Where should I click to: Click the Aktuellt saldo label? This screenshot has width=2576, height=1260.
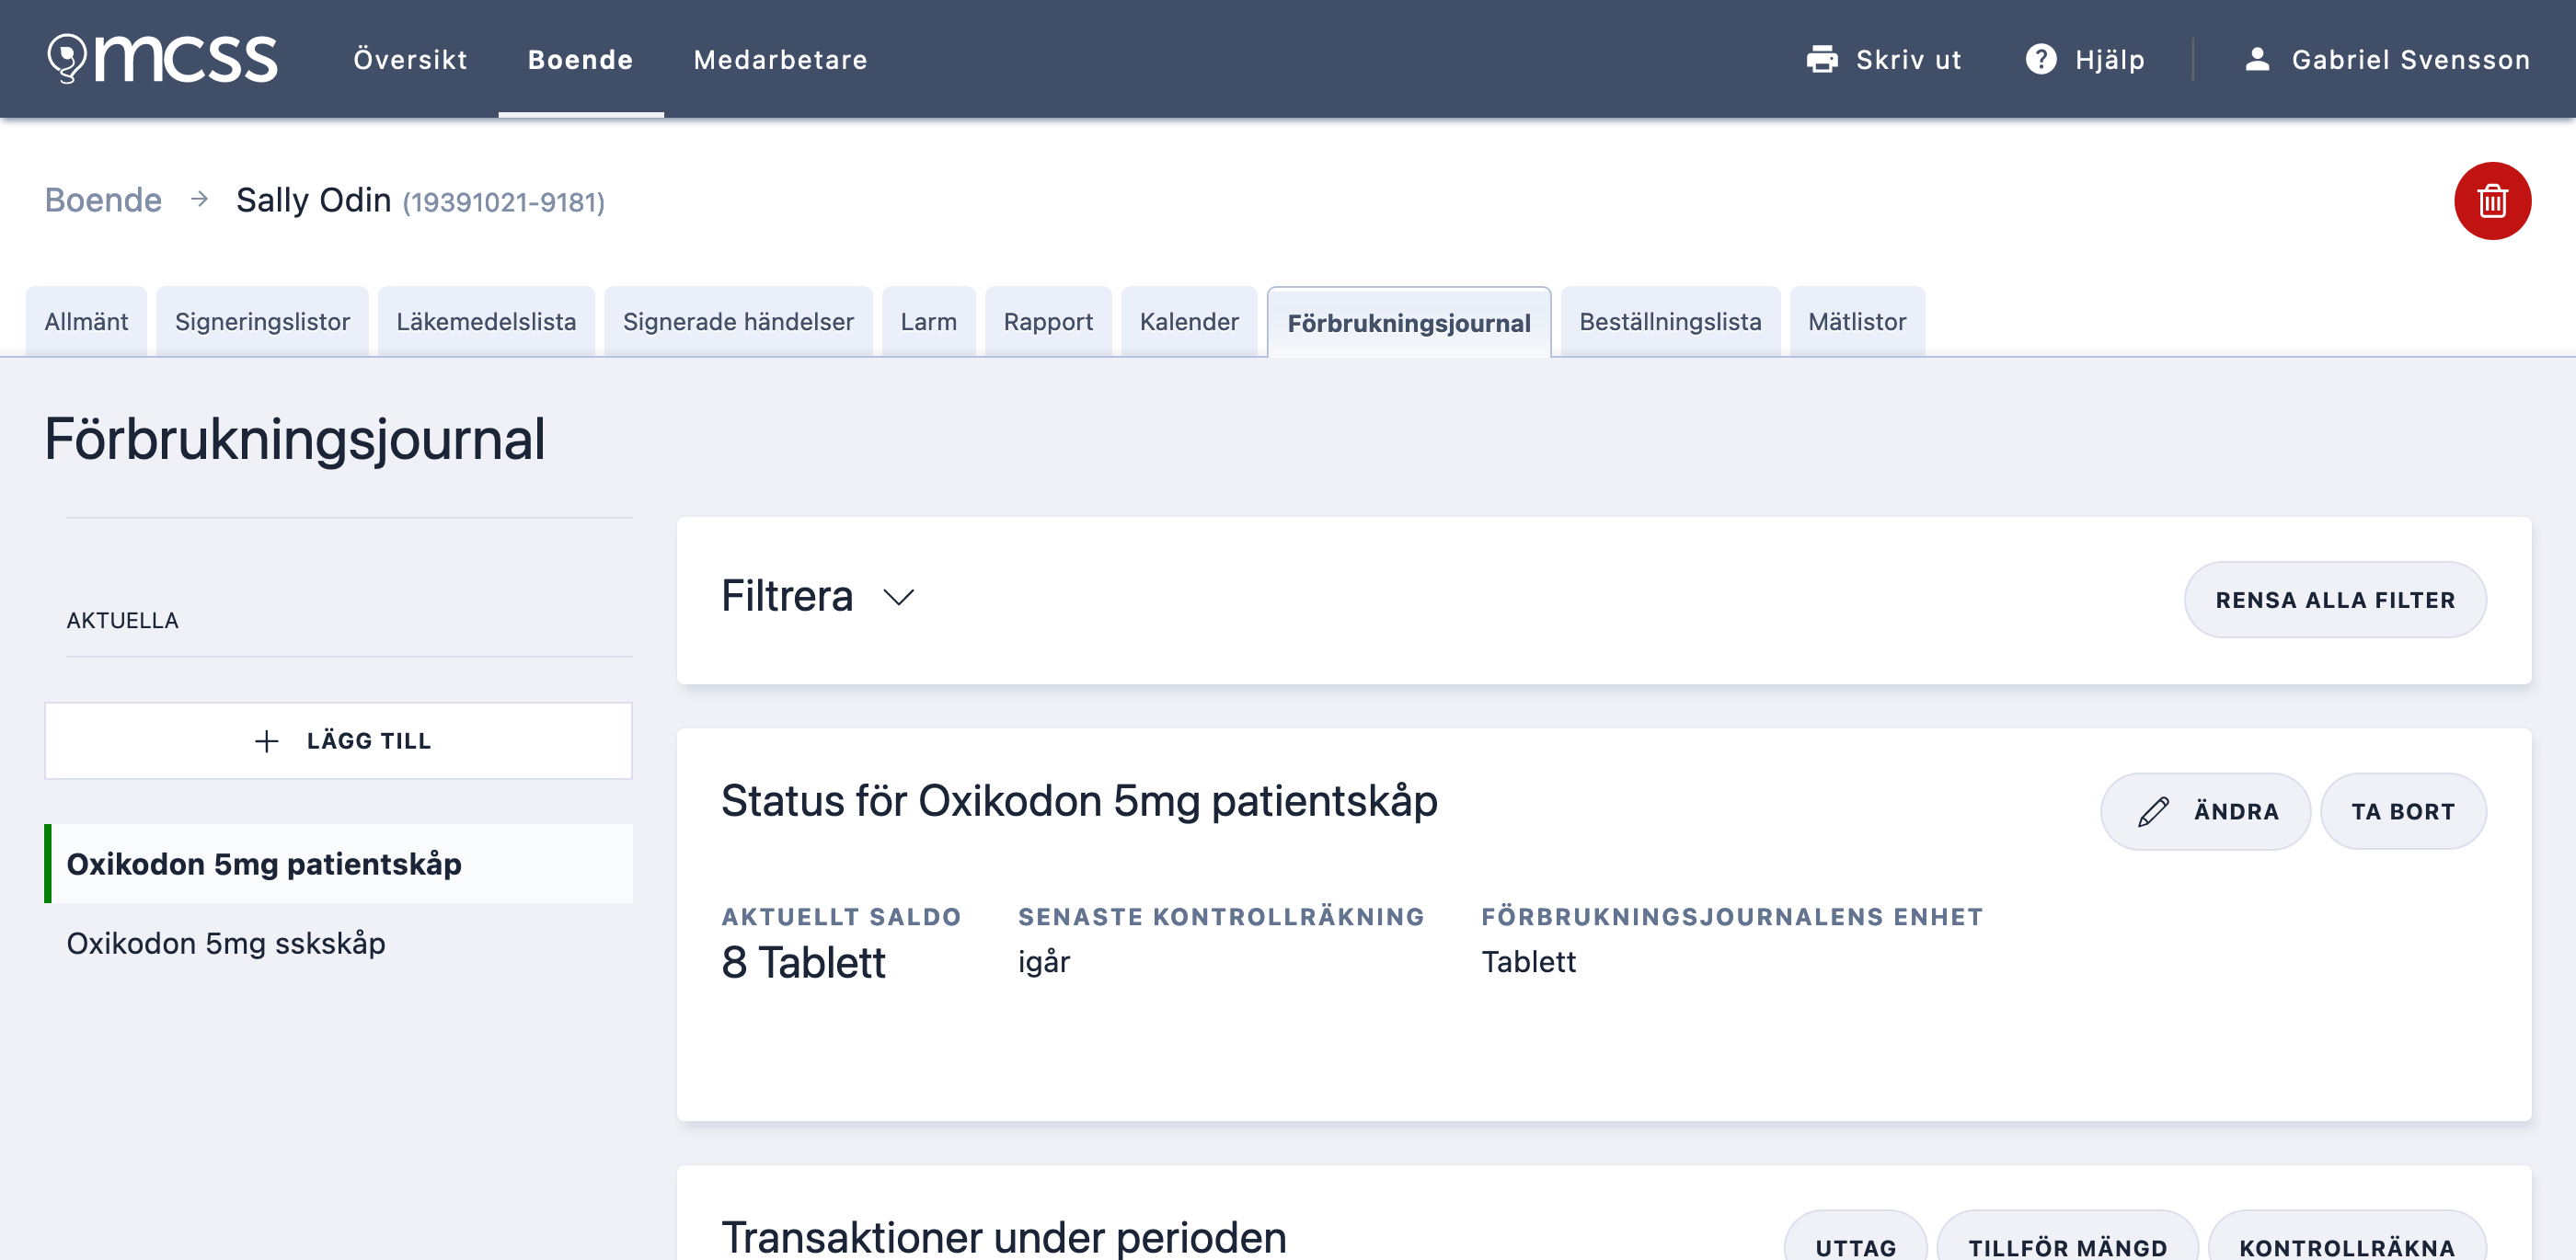841,917
